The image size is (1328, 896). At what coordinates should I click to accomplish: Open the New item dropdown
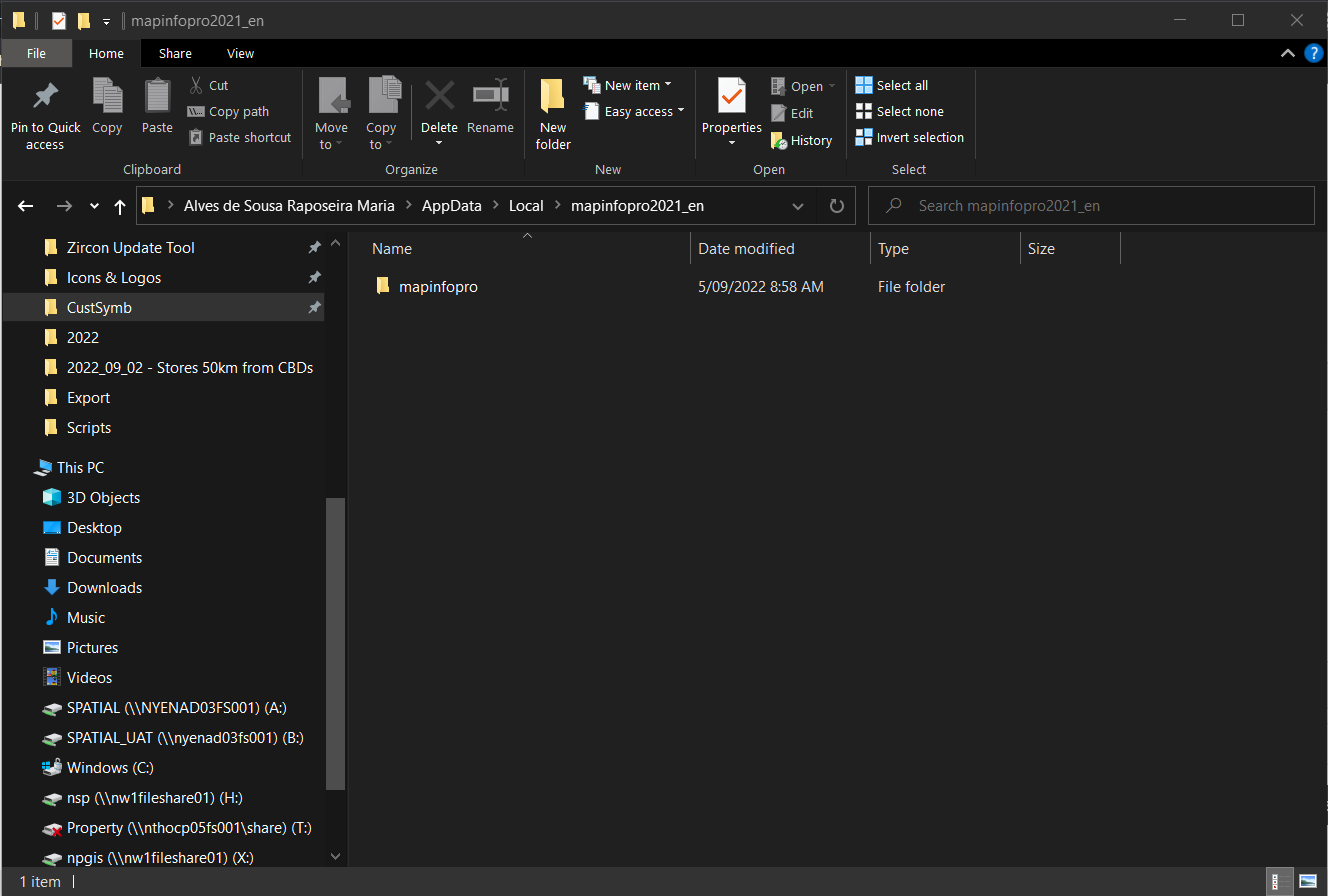coord(628,86)
